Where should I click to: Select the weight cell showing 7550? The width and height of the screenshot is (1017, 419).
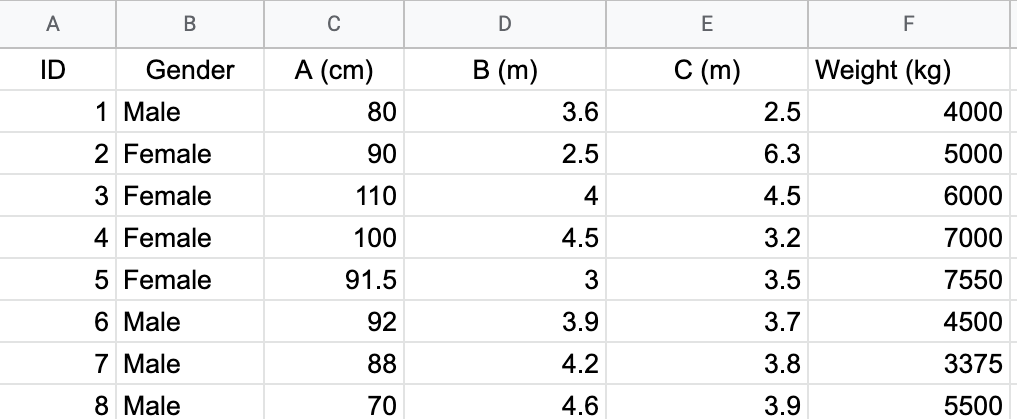[910, 280]
